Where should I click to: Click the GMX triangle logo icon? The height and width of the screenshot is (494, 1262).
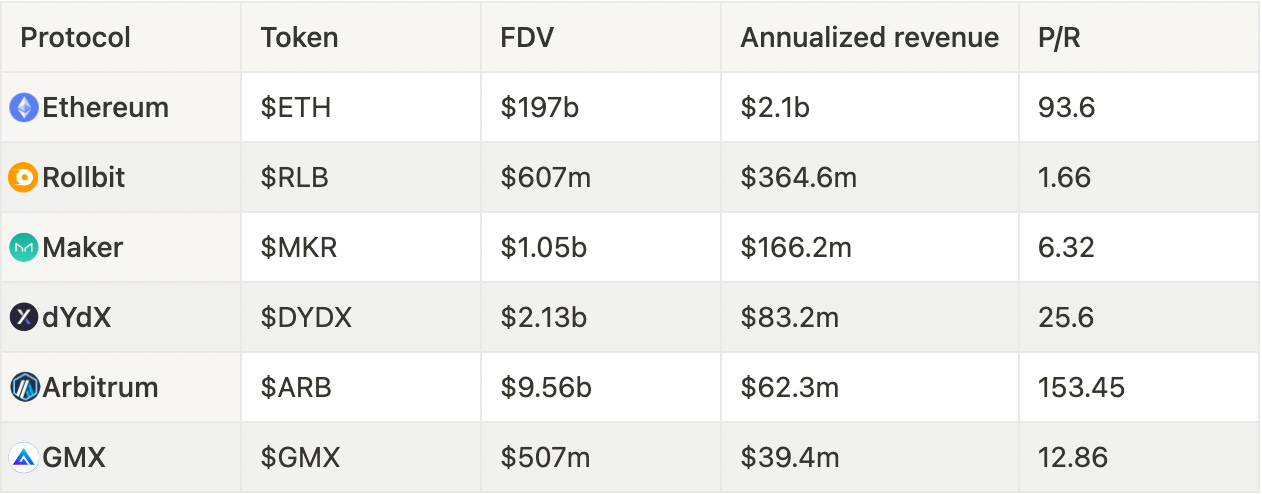[24, 457]
